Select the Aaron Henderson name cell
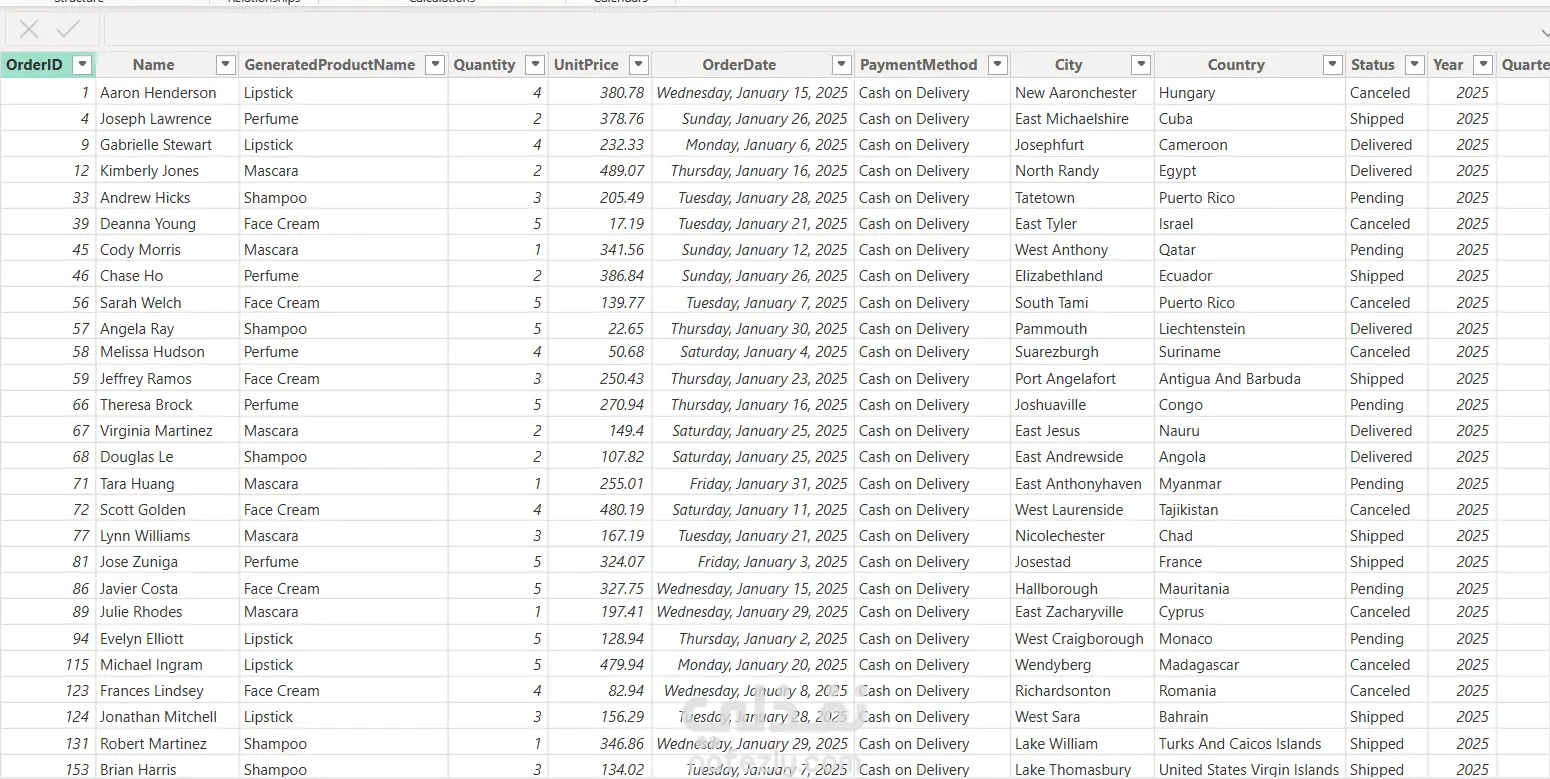 click(x=158, y=93)
